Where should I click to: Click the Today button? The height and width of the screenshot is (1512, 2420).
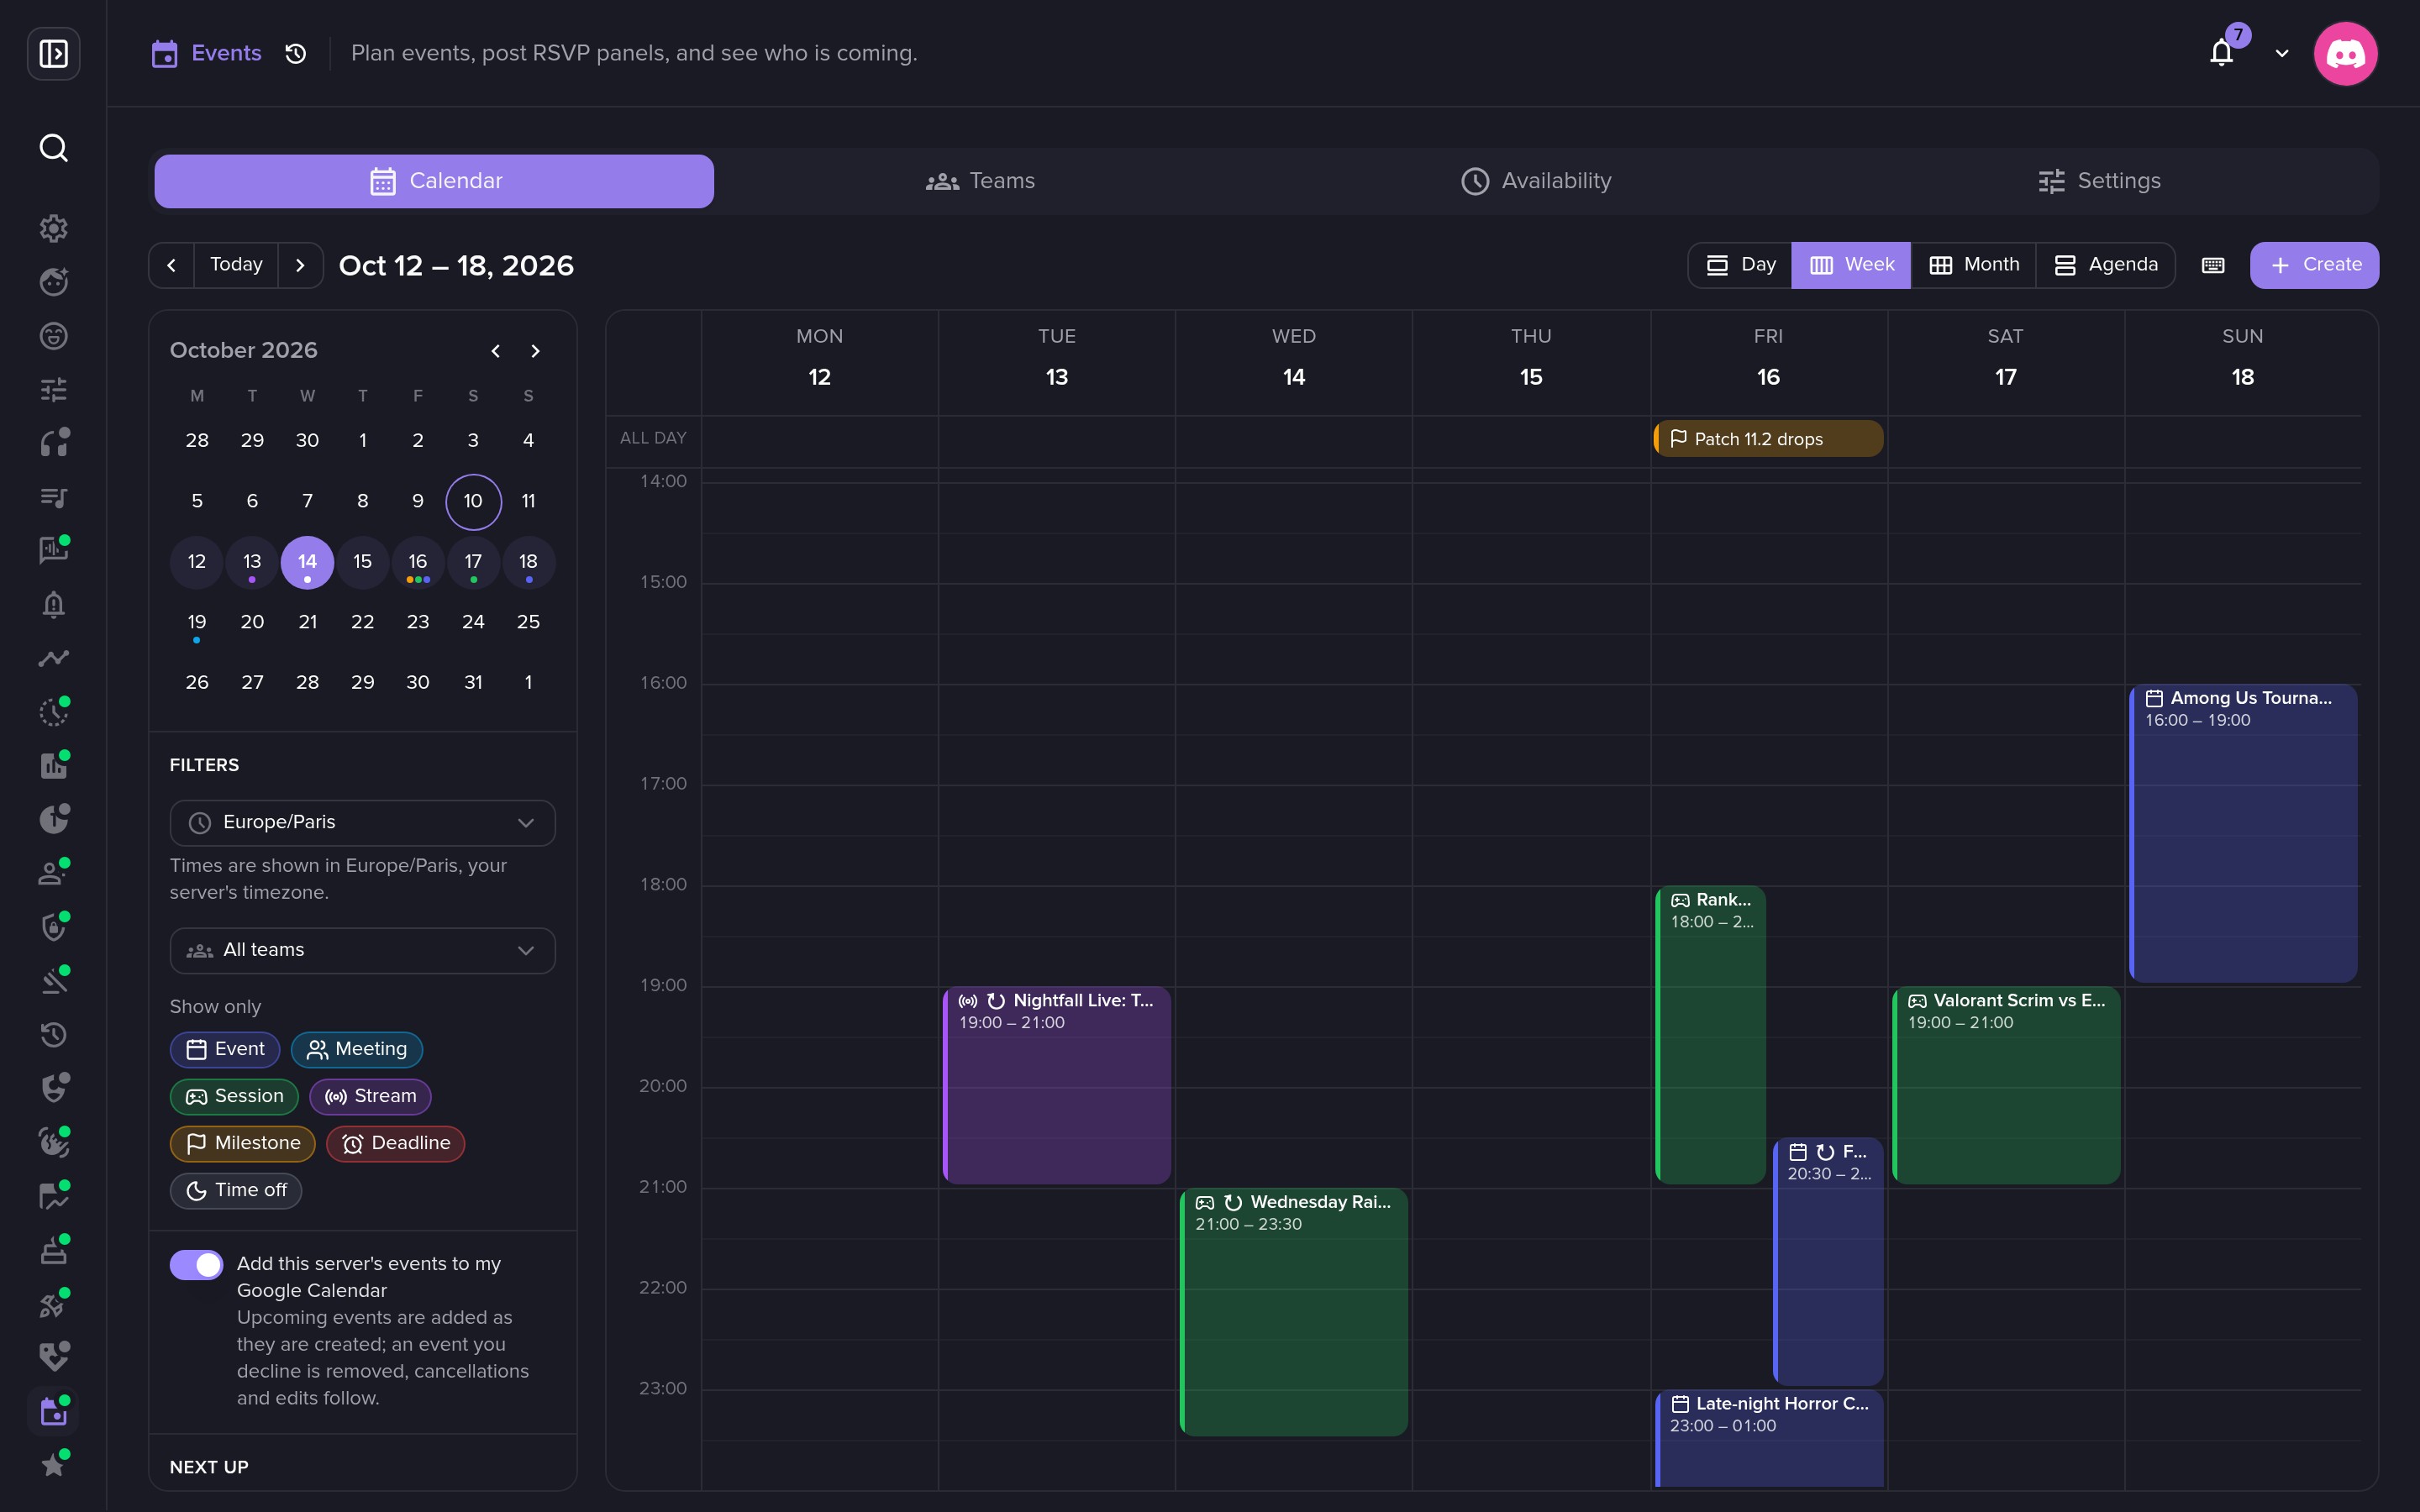pos(236,265)
